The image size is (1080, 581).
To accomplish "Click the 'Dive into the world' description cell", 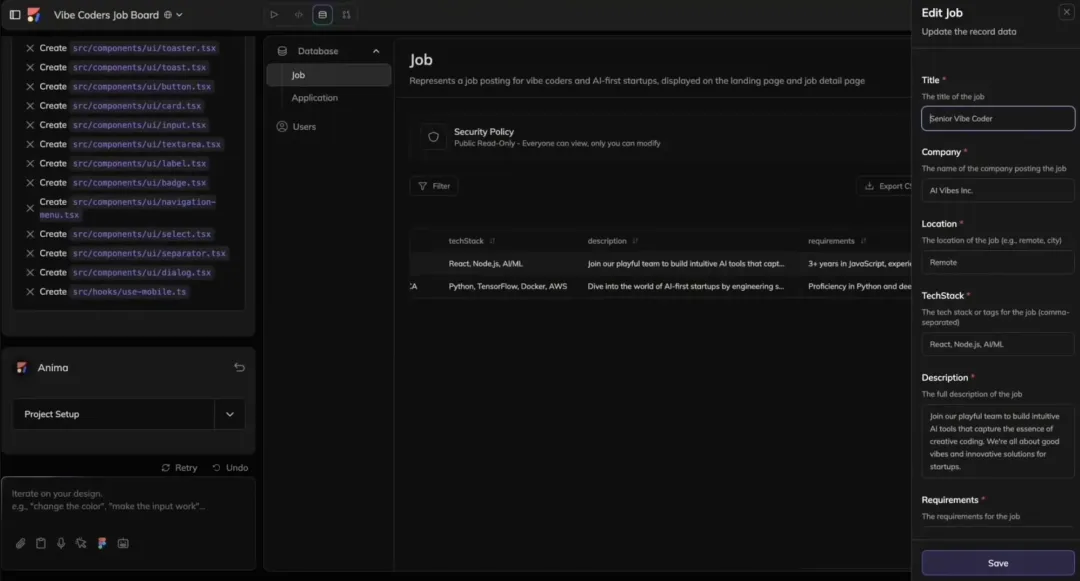I will coord(685,286).
